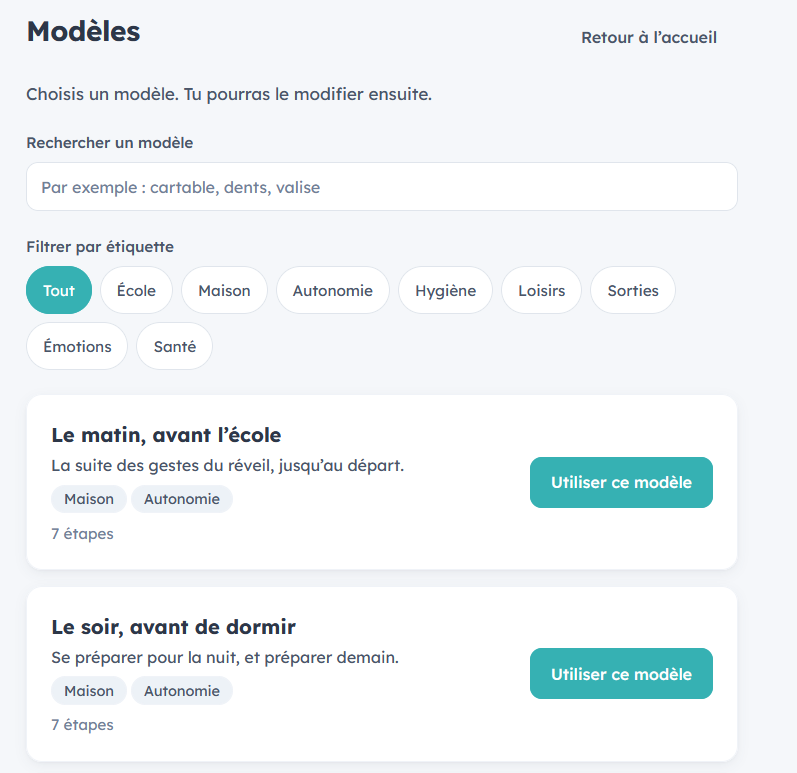Open the Le soir, avant de dormir card title
The width and height of the screenshot is (797, 773).
coord(173,627)
